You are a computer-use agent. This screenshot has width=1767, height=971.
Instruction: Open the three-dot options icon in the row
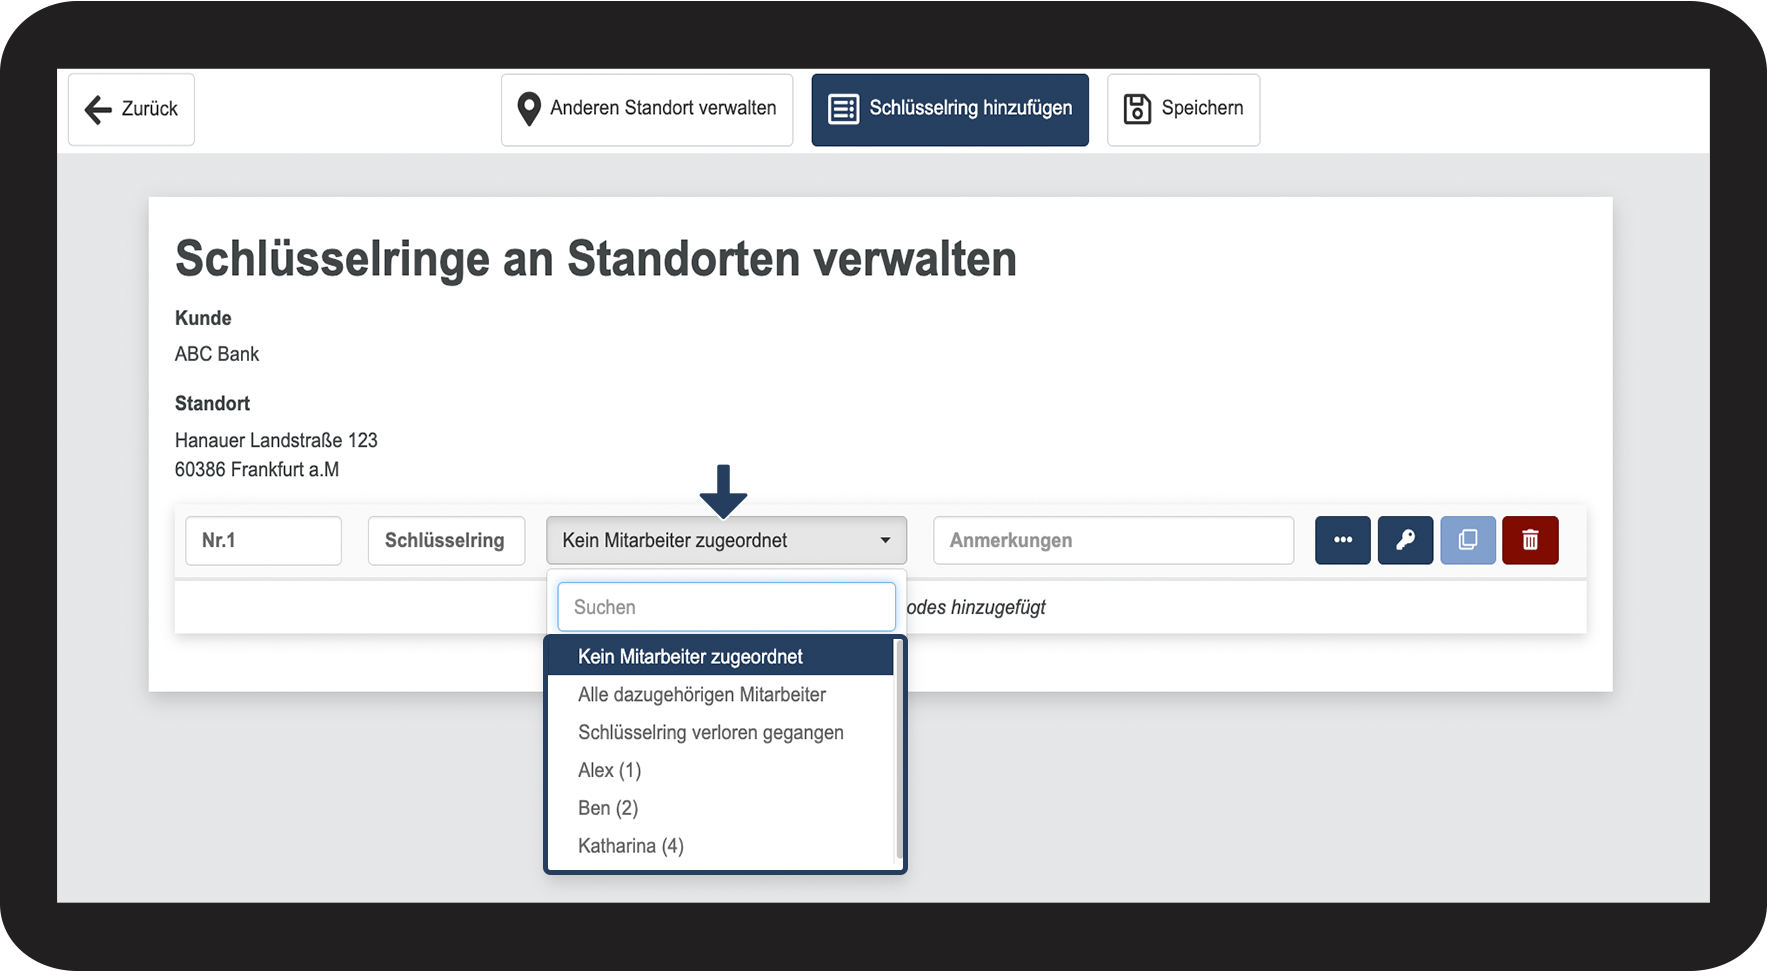pyautogui.click(x=1342, y=540)
